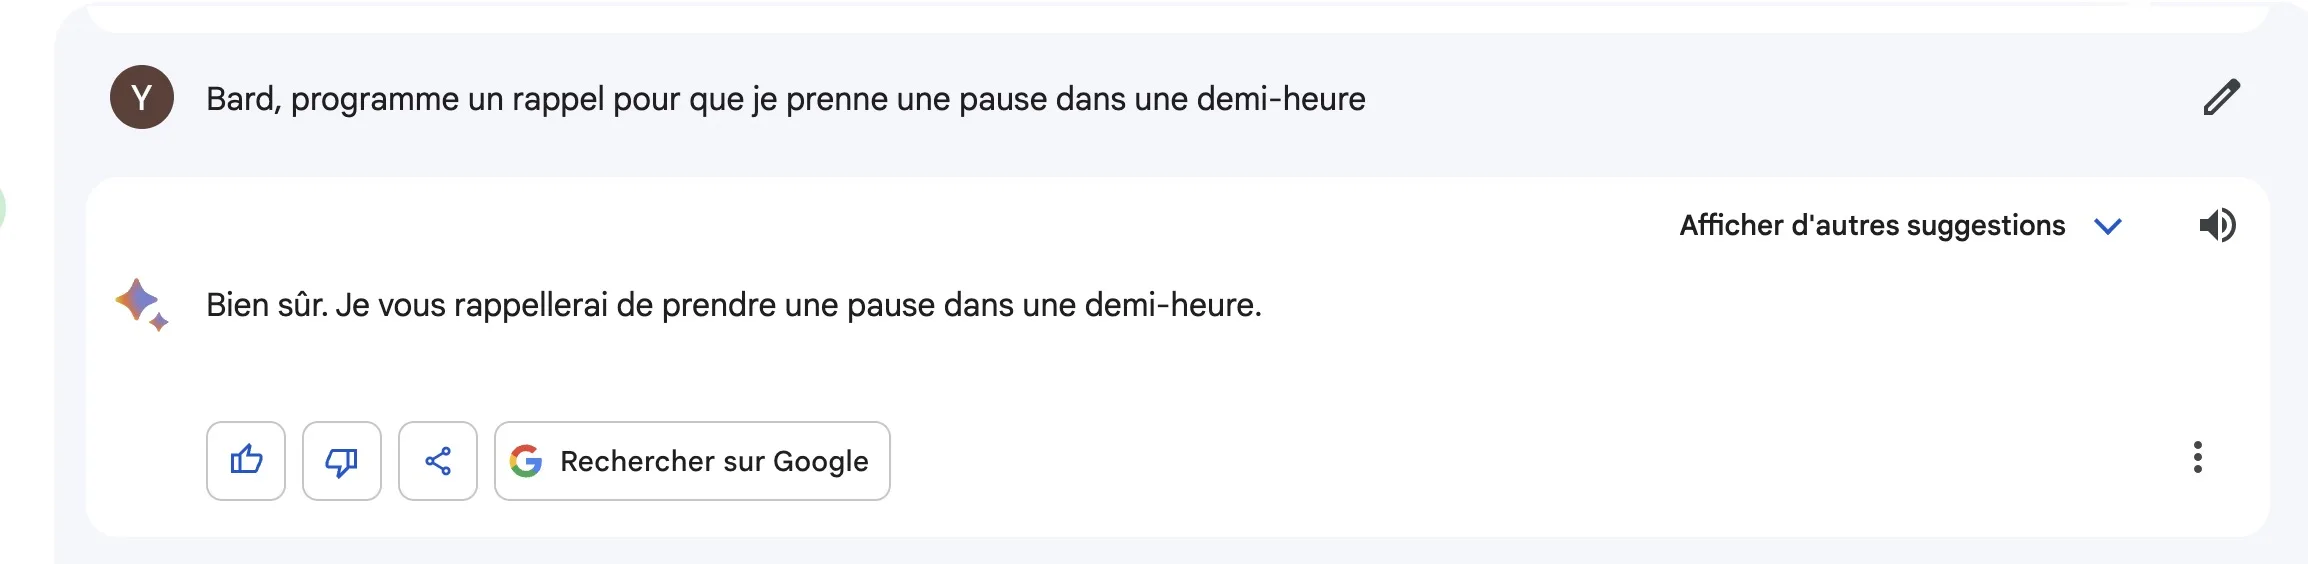Image resolution: width=2308 pixels, height=564 pixels.
Task: Click the brown "Y" user avatar
Action: tap(142, 97)
